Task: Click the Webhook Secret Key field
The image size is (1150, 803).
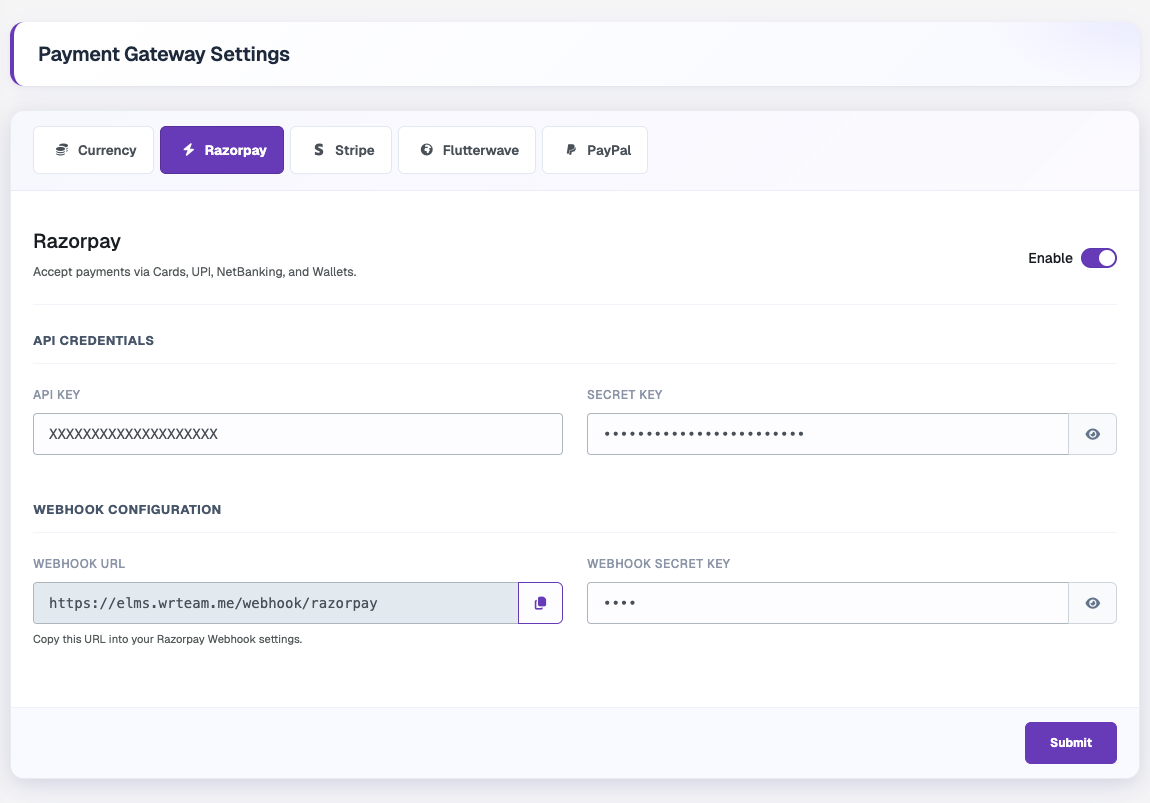Action: pos(827,603)
